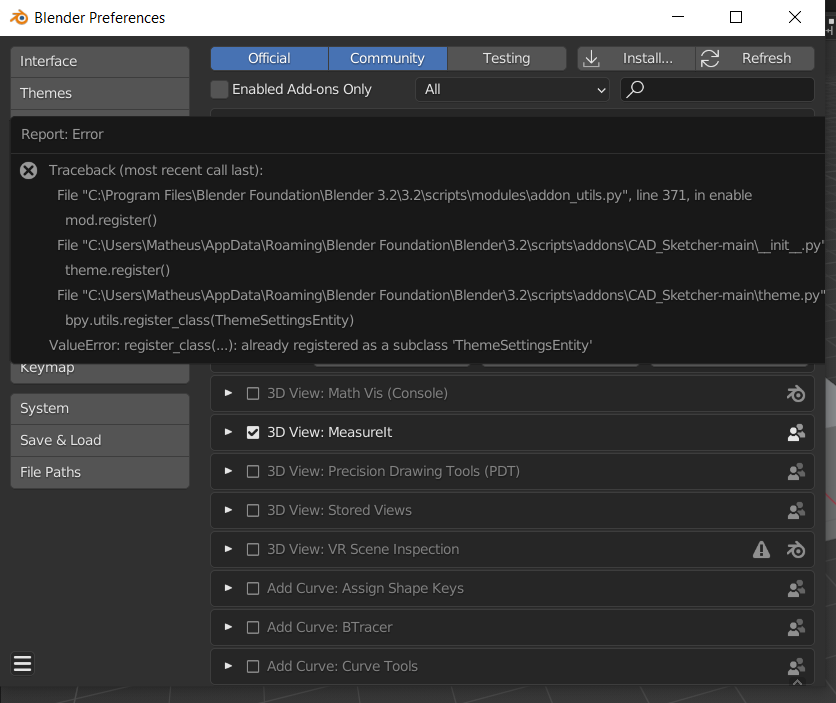Enable the Enabled Add-ons Only checkbox
836x703 pixels.
[x=219, y=89]
